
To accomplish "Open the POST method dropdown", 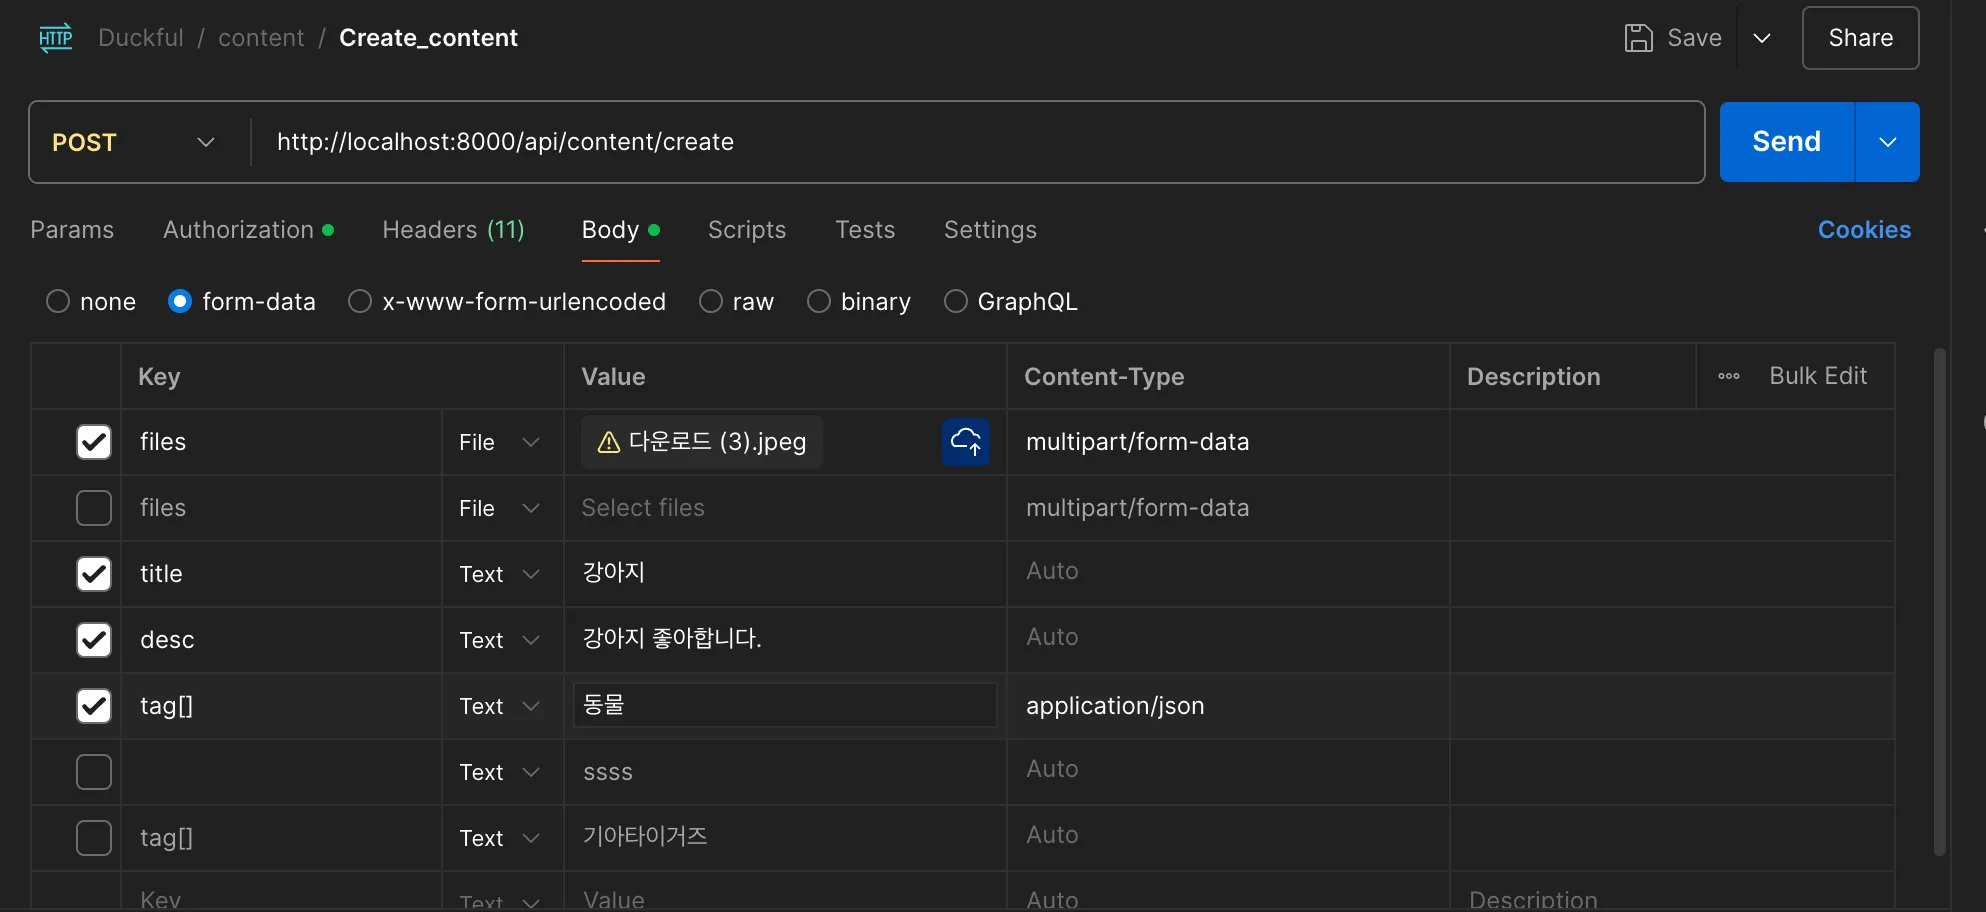I will (135, 142).
